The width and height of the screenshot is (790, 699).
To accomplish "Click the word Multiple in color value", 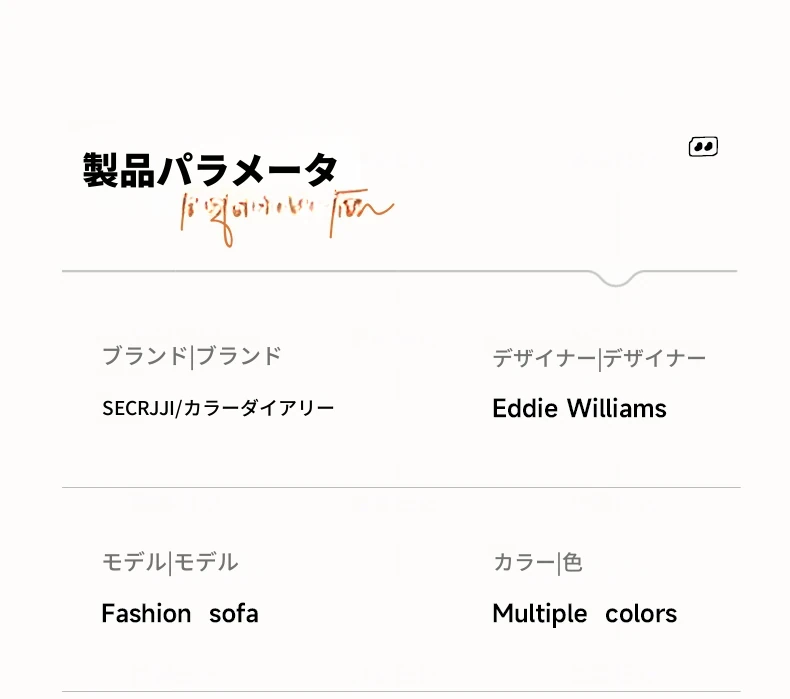I will [x=540, y=614].
